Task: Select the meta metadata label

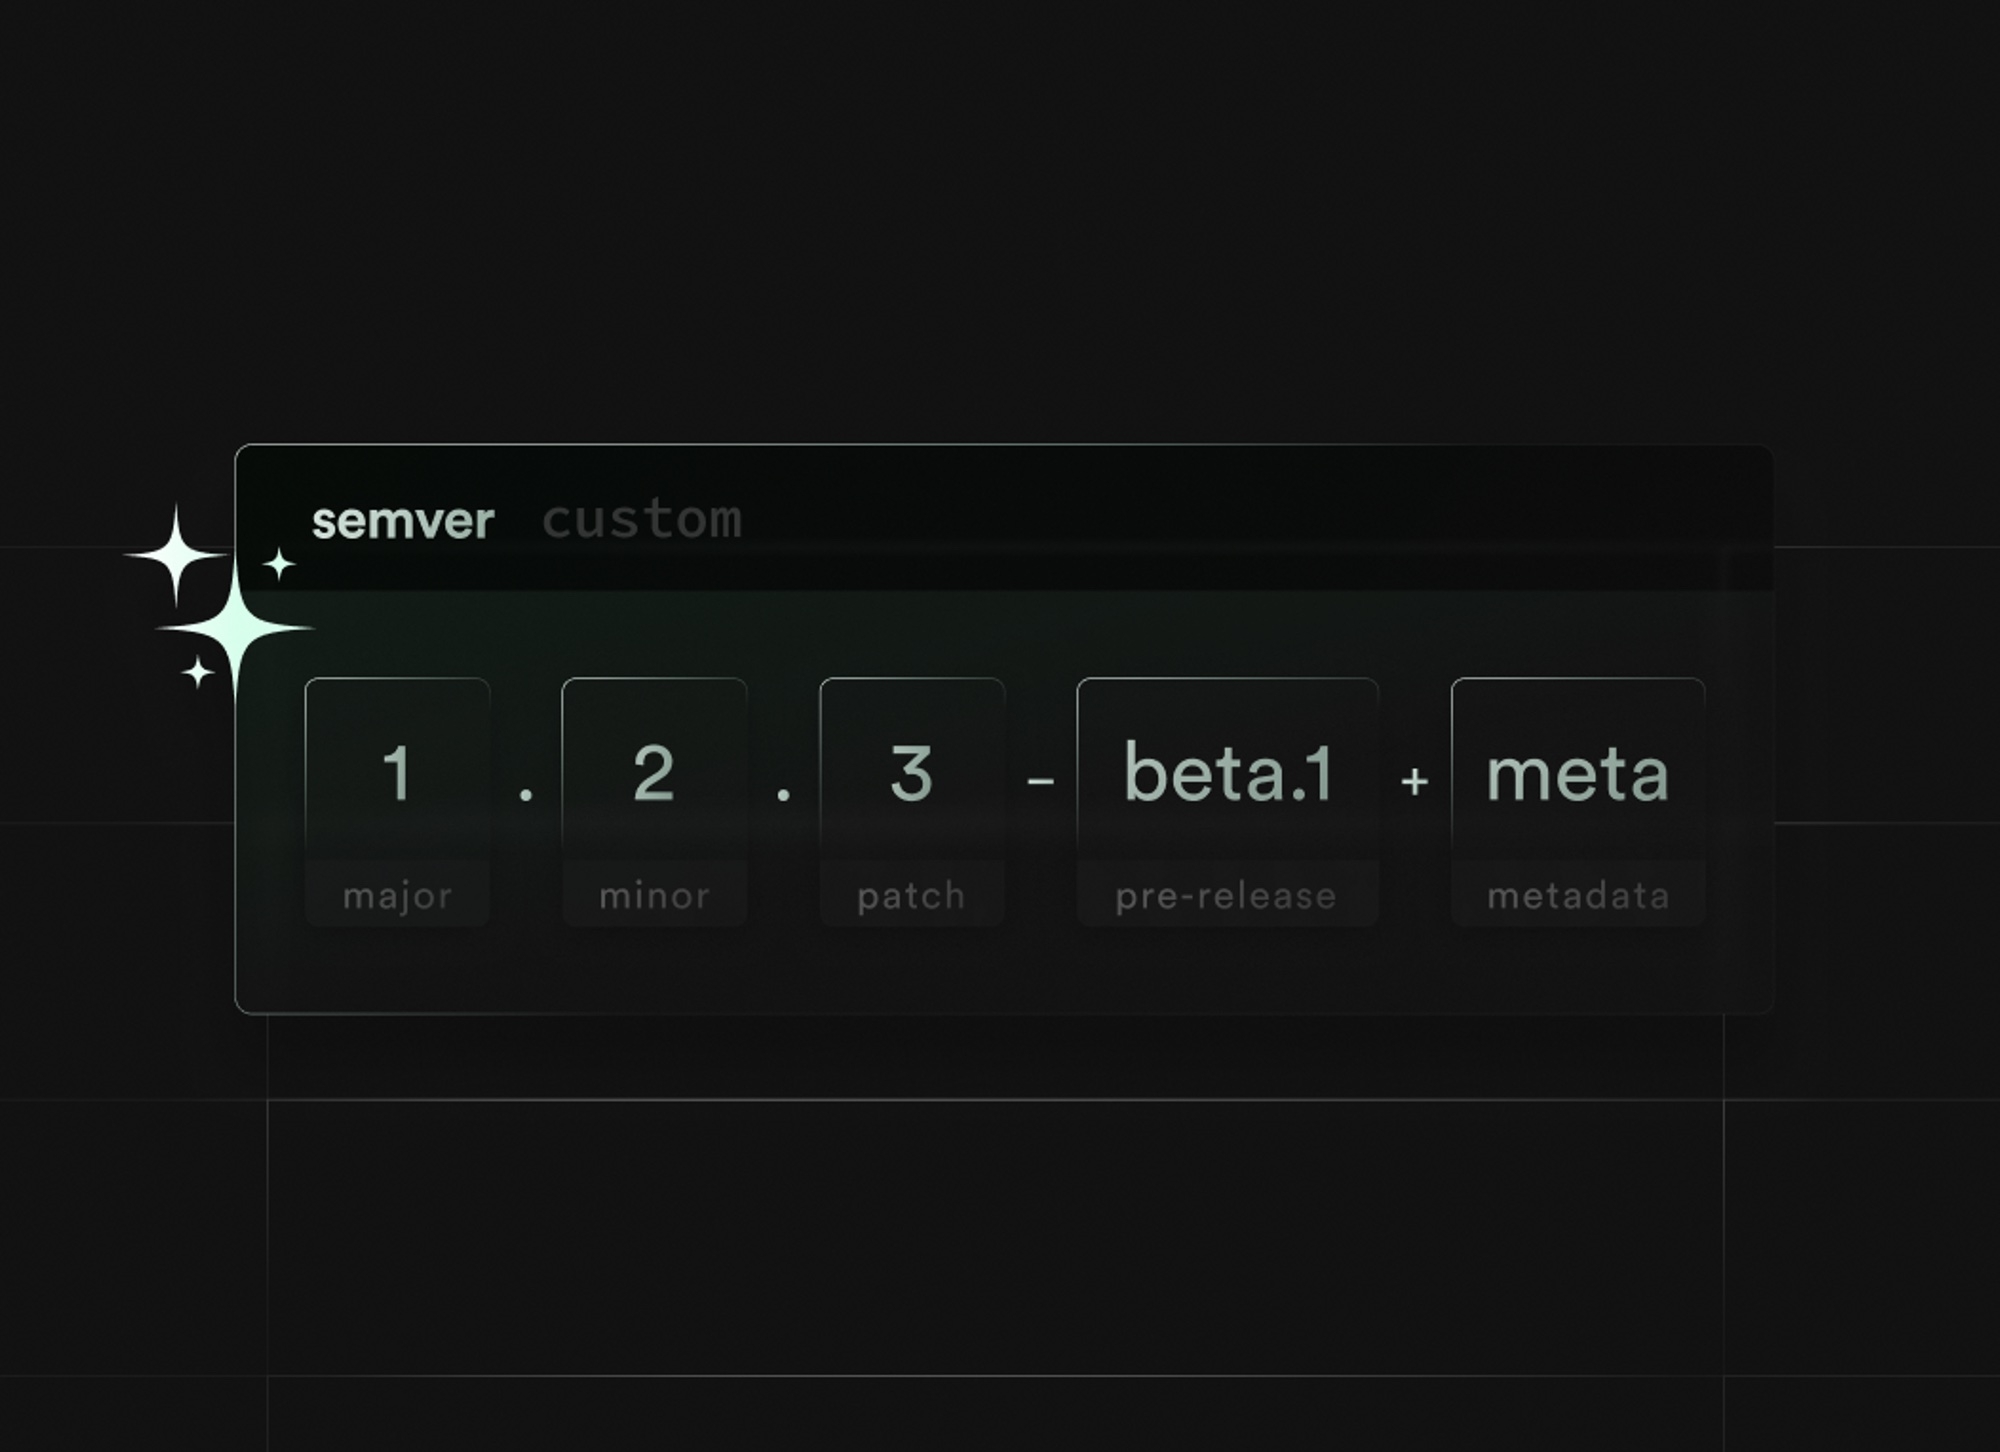Action: 1571,894
